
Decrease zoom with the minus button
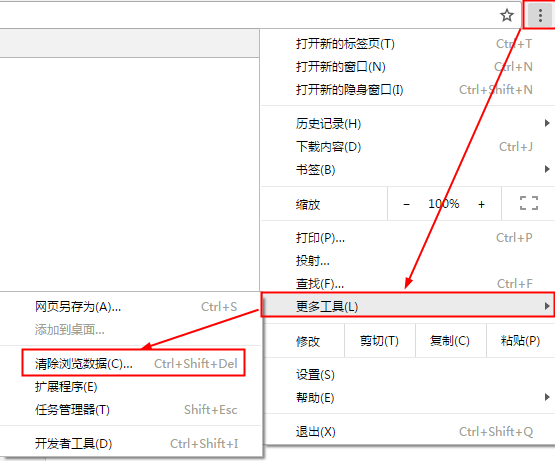(406, 204)
